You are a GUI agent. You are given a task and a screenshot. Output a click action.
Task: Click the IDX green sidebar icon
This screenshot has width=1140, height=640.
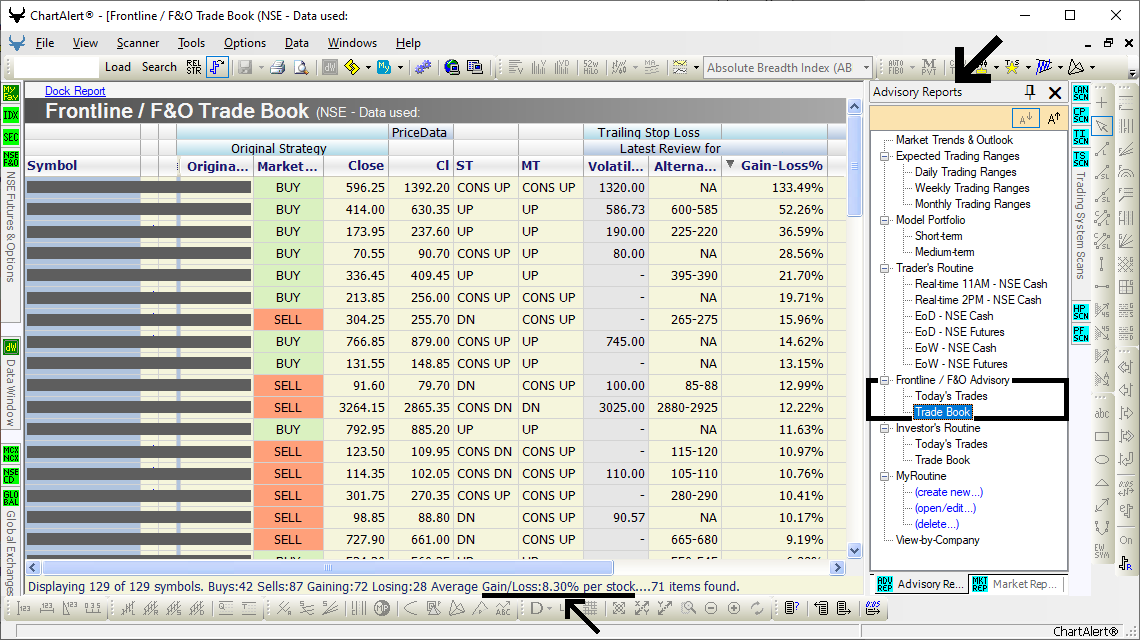point(11,115)
